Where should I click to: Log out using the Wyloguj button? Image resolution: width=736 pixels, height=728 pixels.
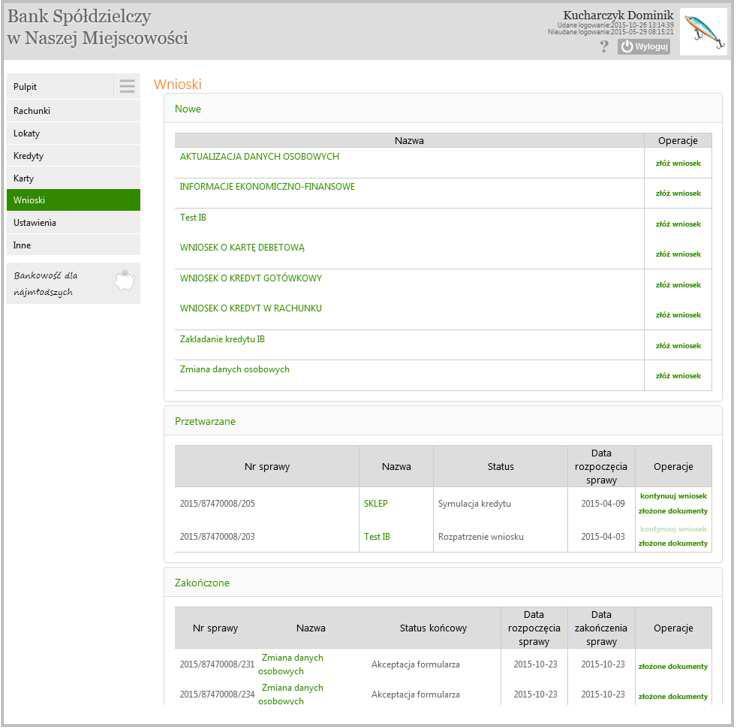pyautogui.click(x=644, y=46)
